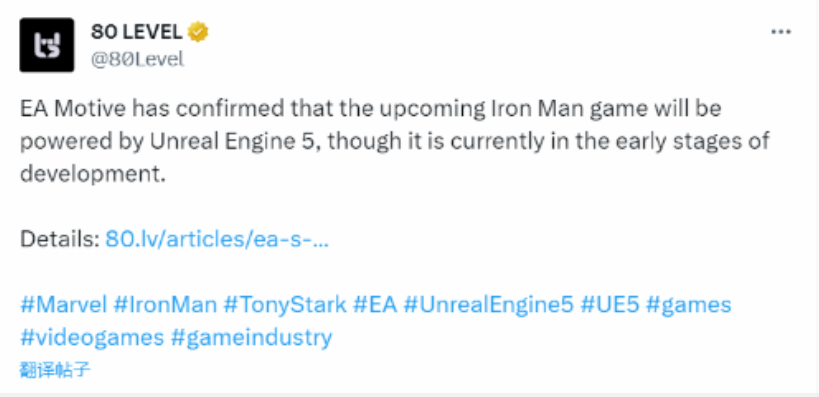Open the #gameindustry hashtag
This screenshot has height=397, width=819.
tap(251, 337)
